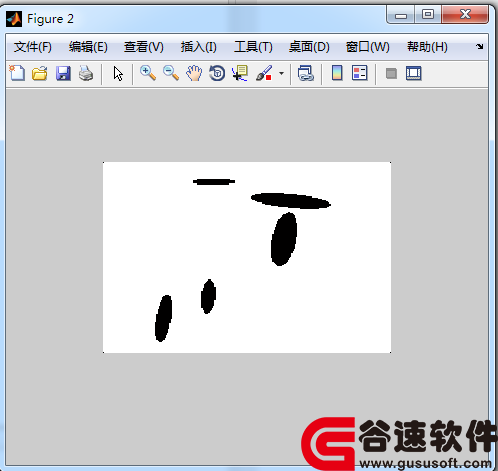Image resolution: width=498 pixels, height=471 pixels.
Task: Open file using the folder icon
Action: click(x=40, y=73)
